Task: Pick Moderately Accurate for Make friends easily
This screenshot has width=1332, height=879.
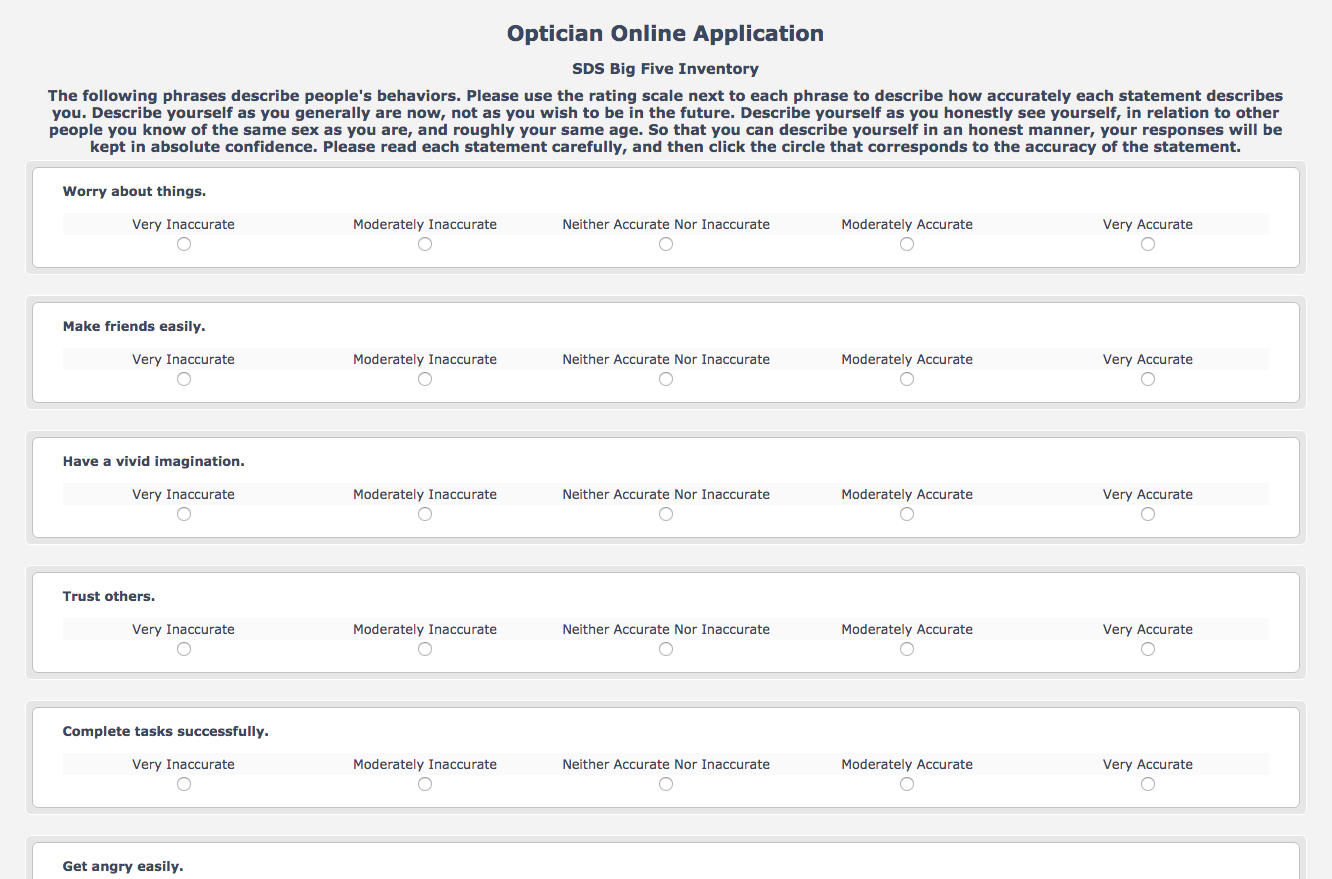Action: pos(907,379)
